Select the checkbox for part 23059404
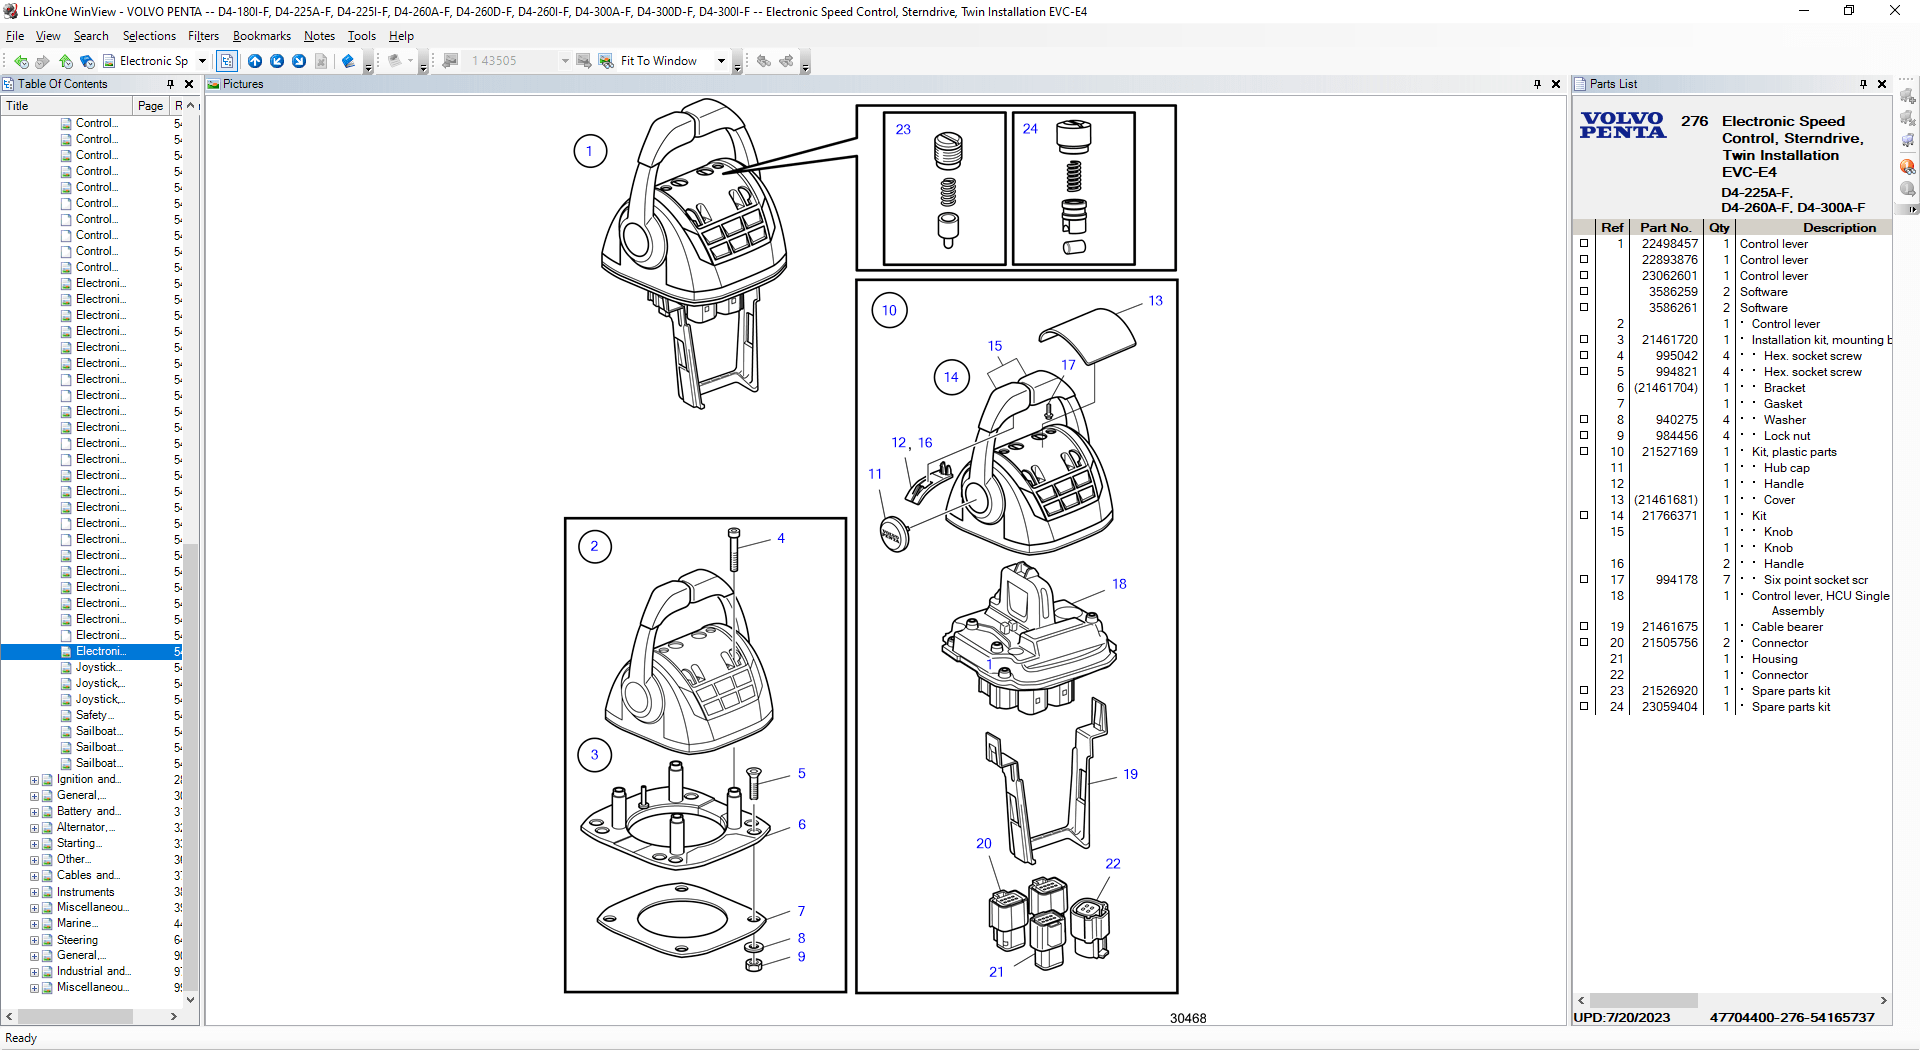This screenshot has width=1920, height=1050. 1584,707
